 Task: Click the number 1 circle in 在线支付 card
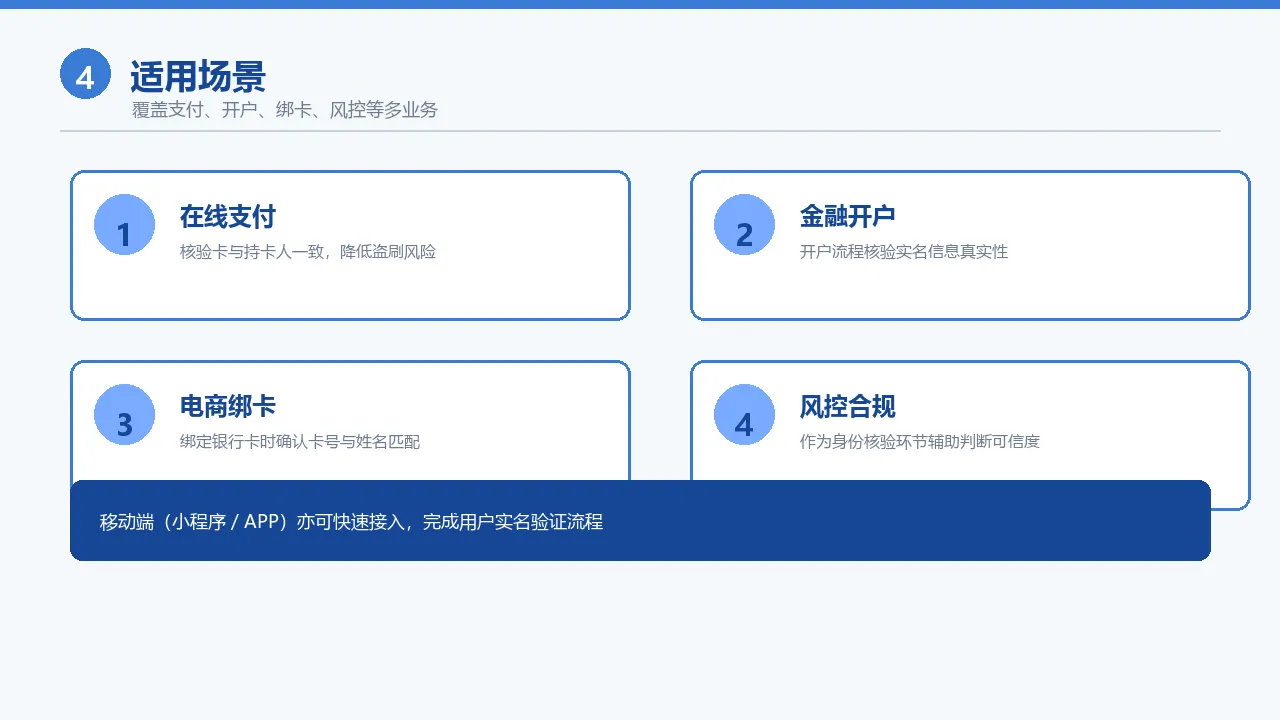coord(124,225)
